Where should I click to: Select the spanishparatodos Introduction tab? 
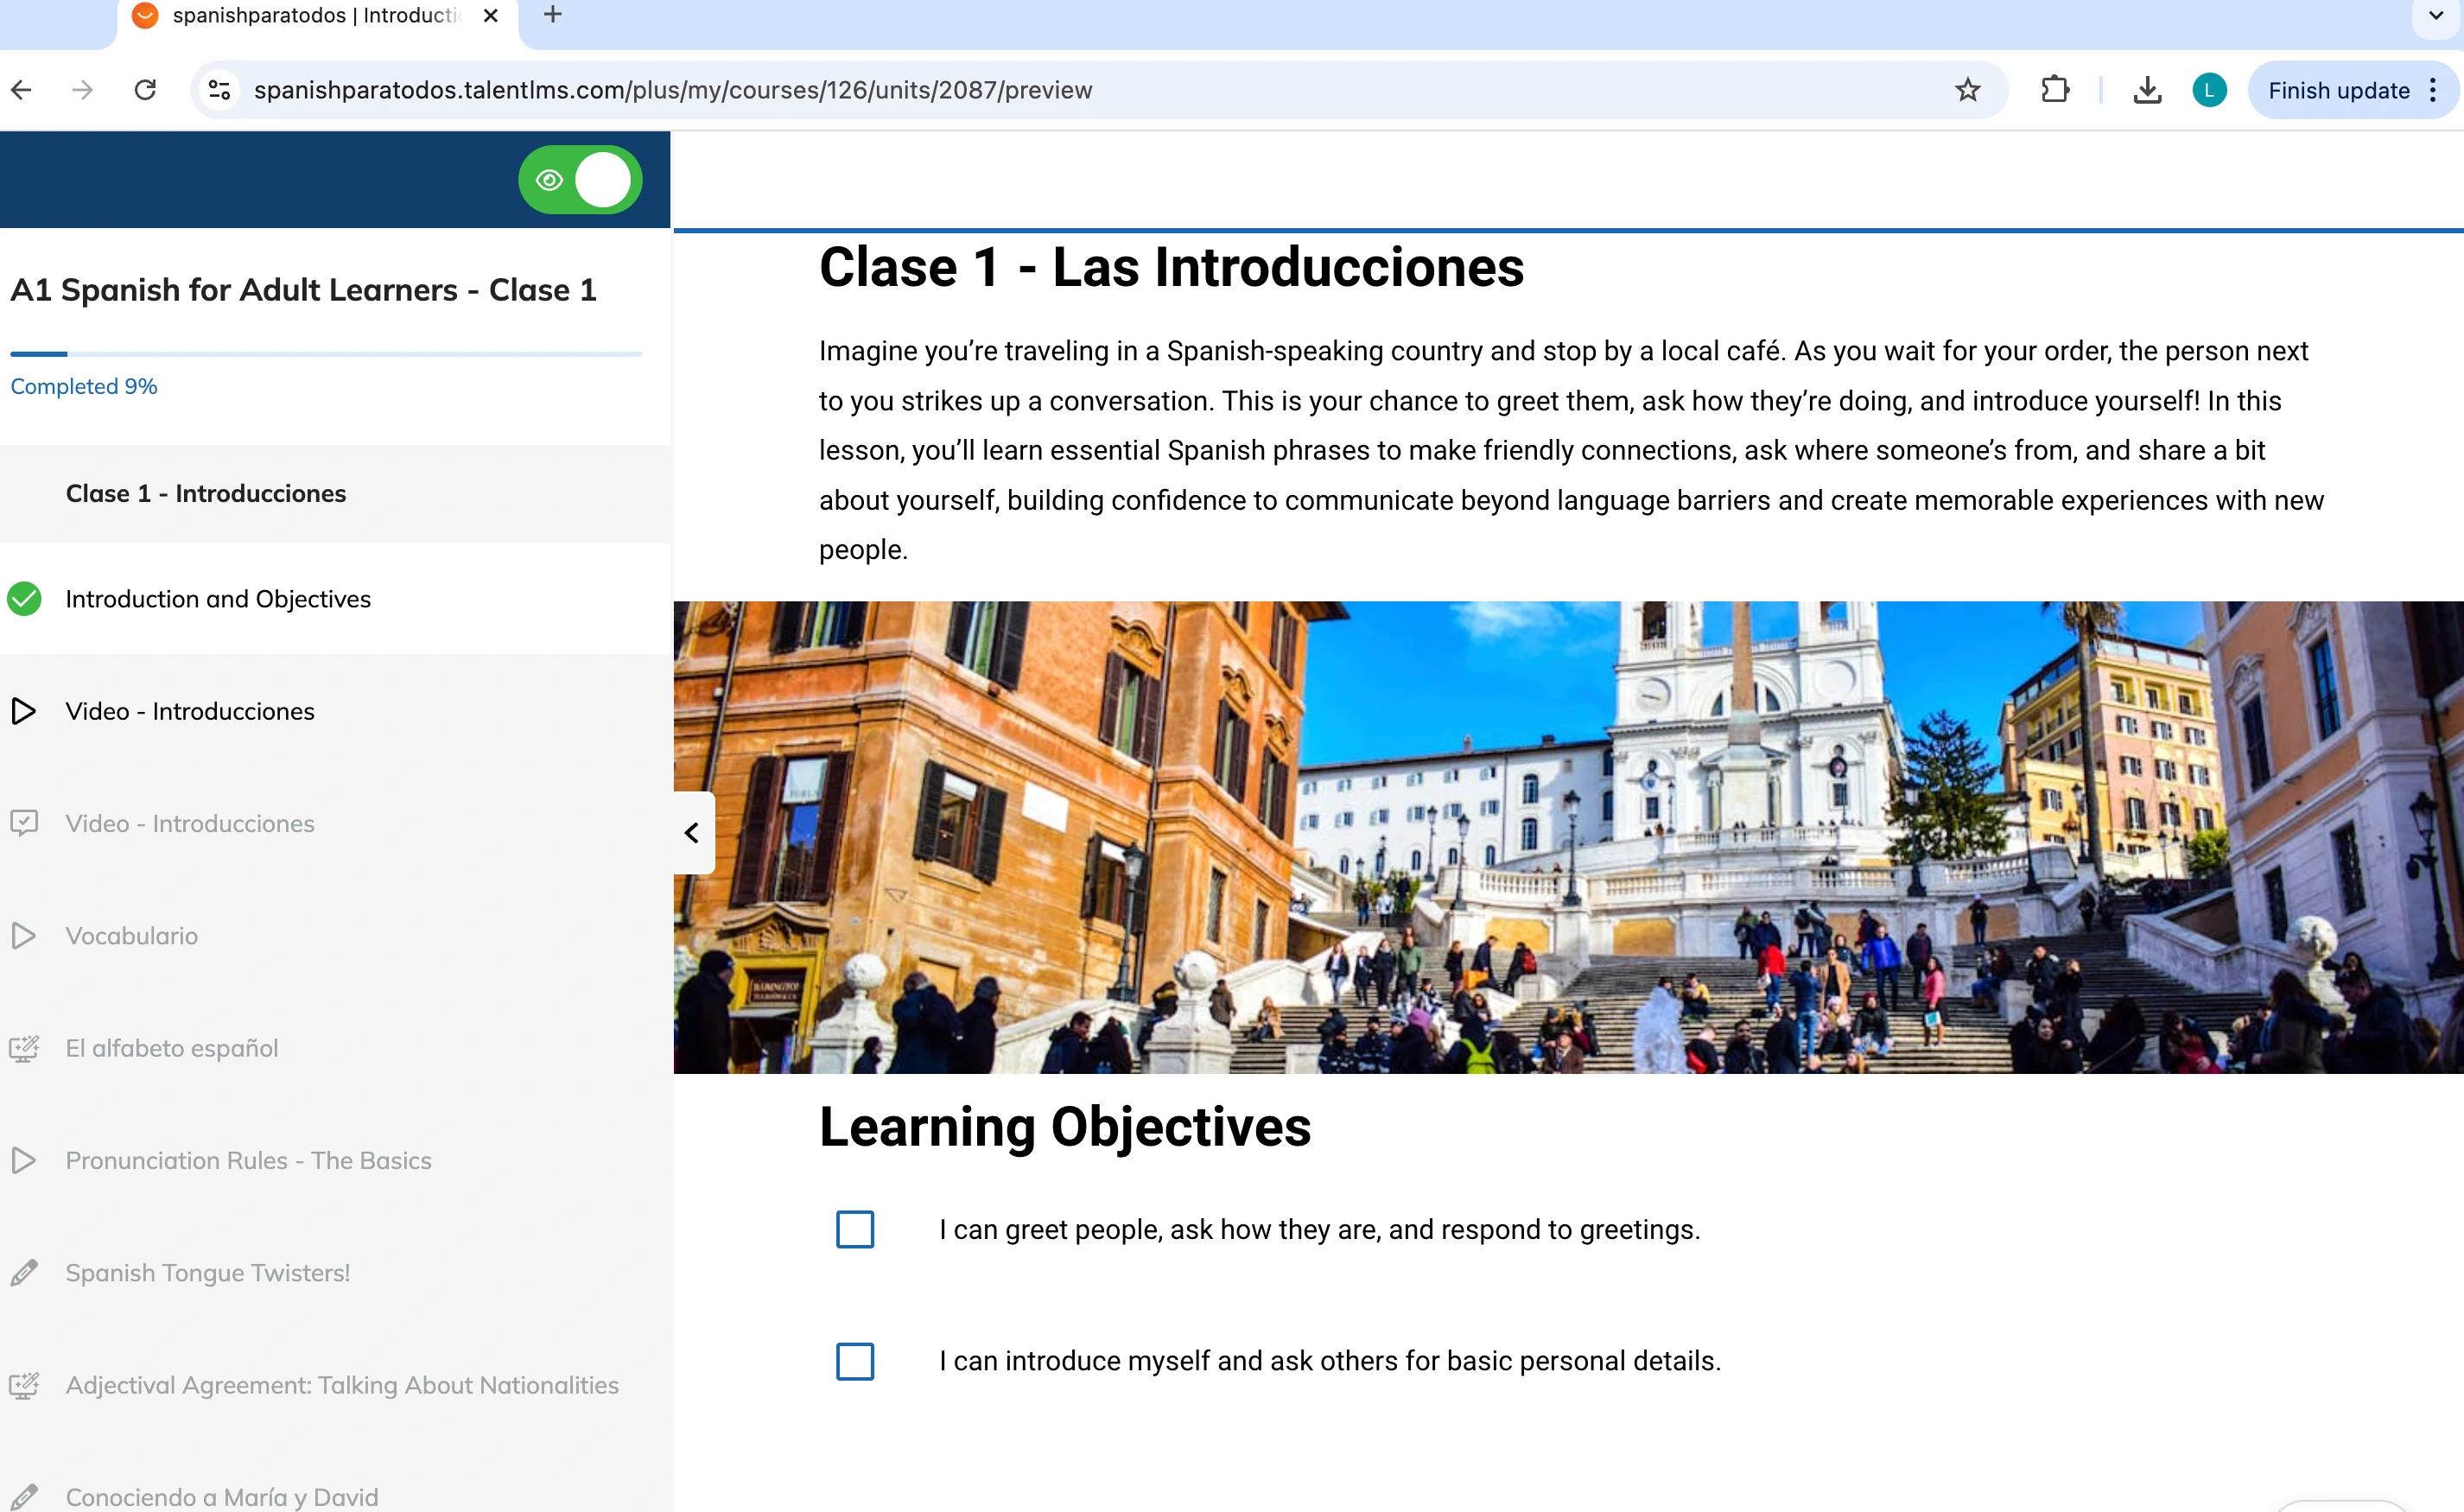click(x=316, y=16)
